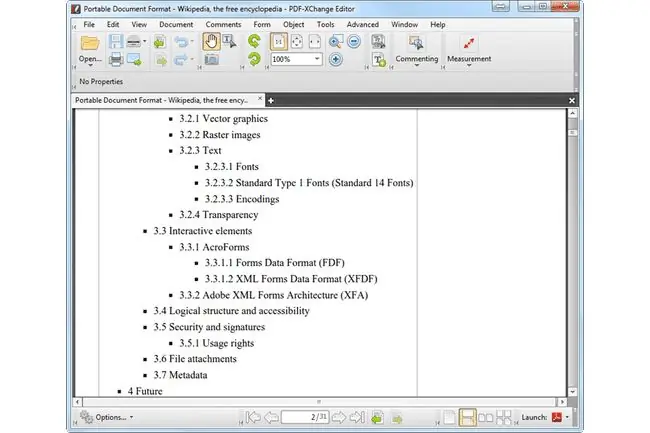Click the Undo arrow icon
650x433 pixels.
click(181, 41)
